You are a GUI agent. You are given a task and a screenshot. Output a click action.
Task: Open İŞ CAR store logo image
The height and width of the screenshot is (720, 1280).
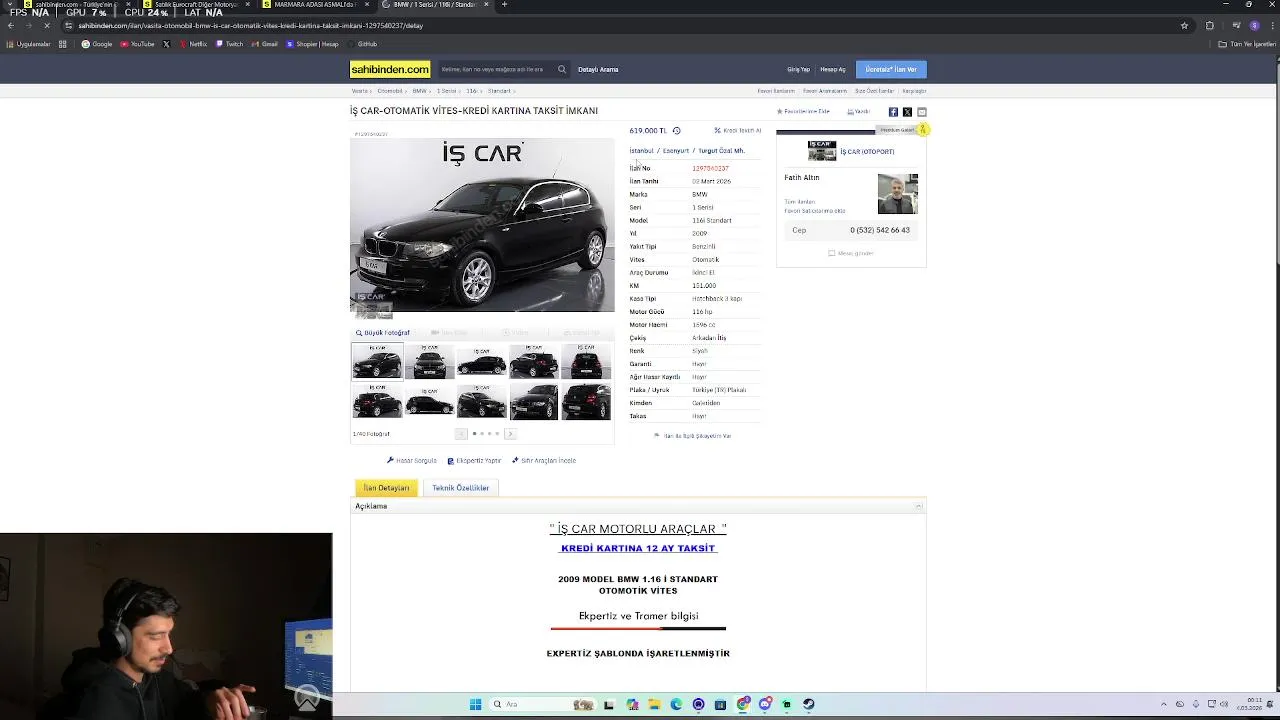pyautogui.click(x=822, y=151)
